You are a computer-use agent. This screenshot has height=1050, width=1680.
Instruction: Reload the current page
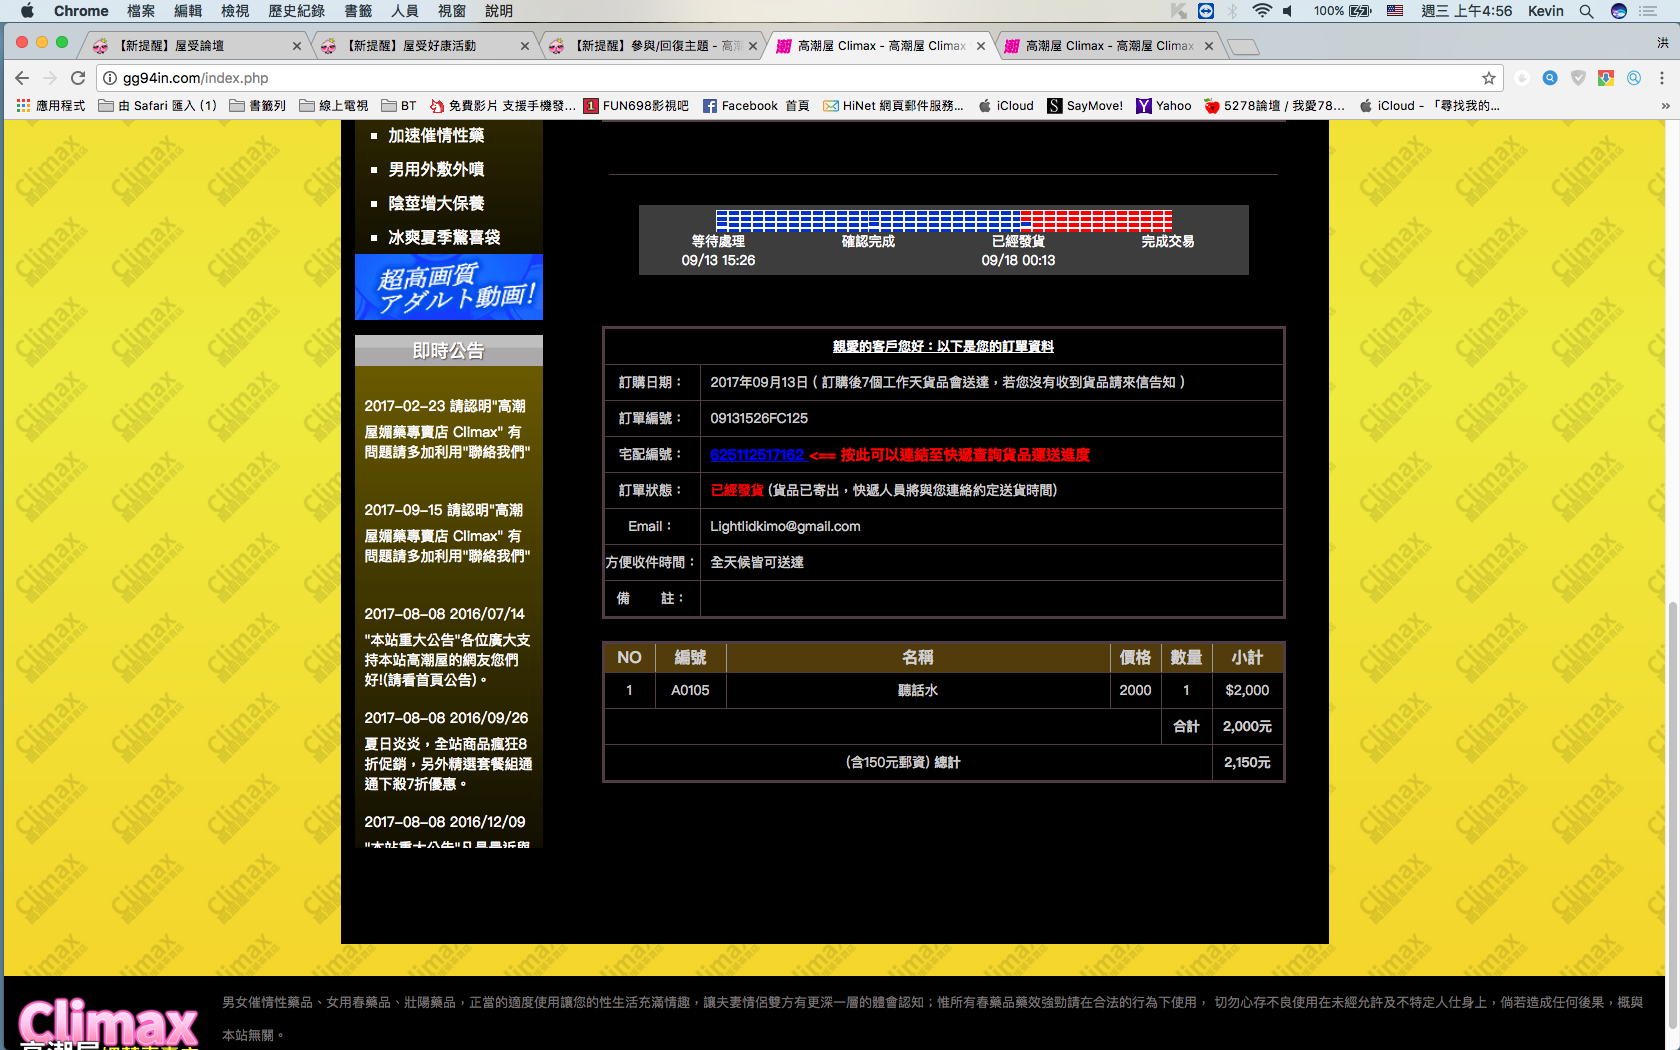click(x=78, y=78)
